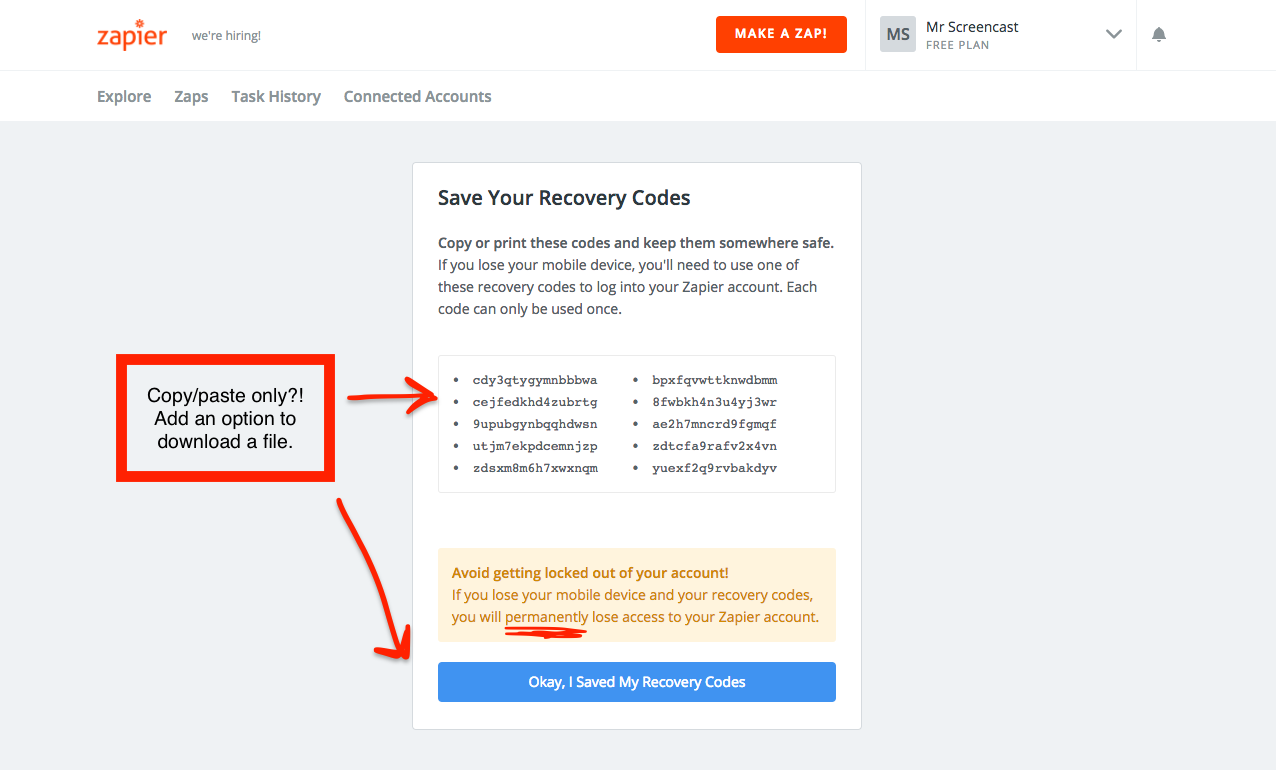Viewport: 1276px width, 770px height.
Task: Click the 'we're hiring!' link
Action: pos(226,34)
